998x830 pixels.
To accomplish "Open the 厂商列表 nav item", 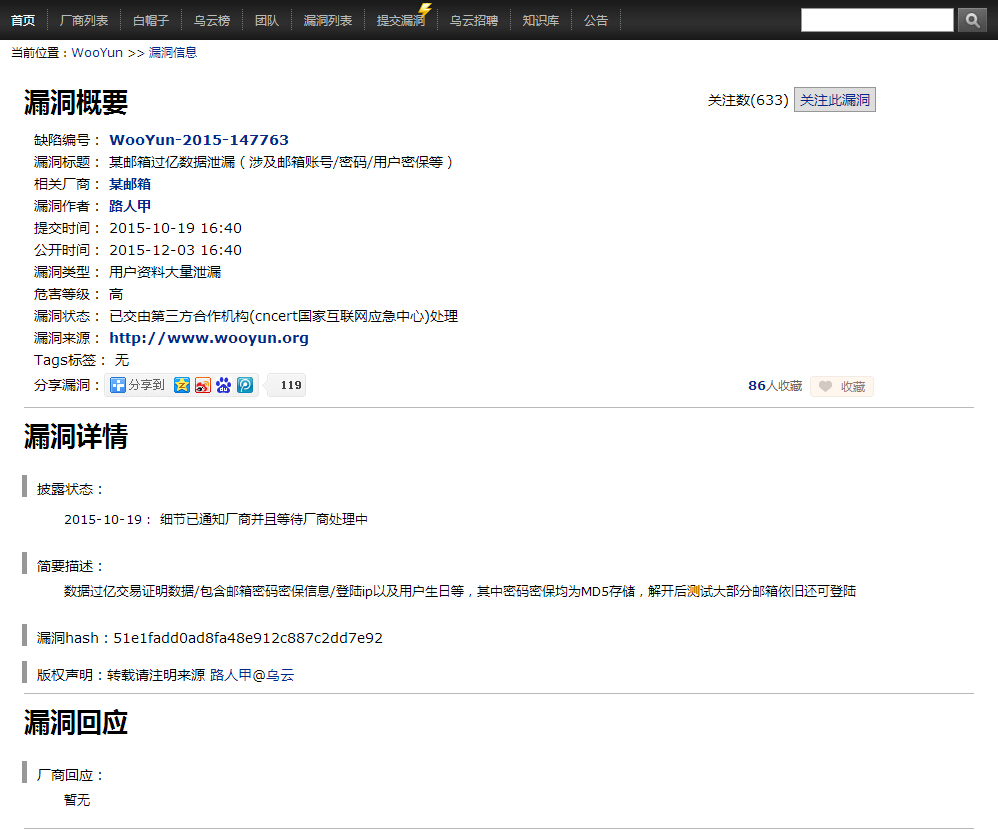I will coord(84,20).
